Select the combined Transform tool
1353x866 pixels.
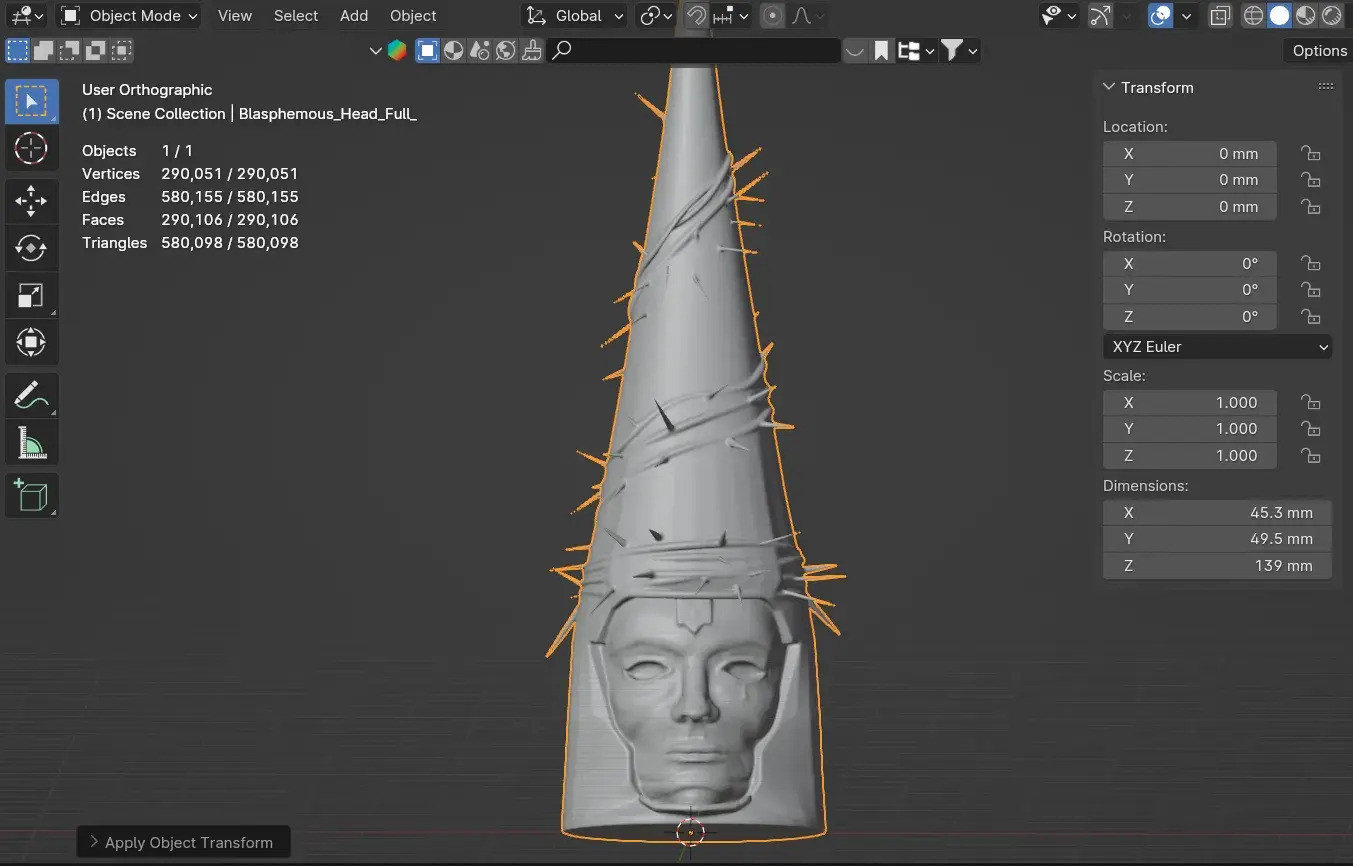[31, 342]
